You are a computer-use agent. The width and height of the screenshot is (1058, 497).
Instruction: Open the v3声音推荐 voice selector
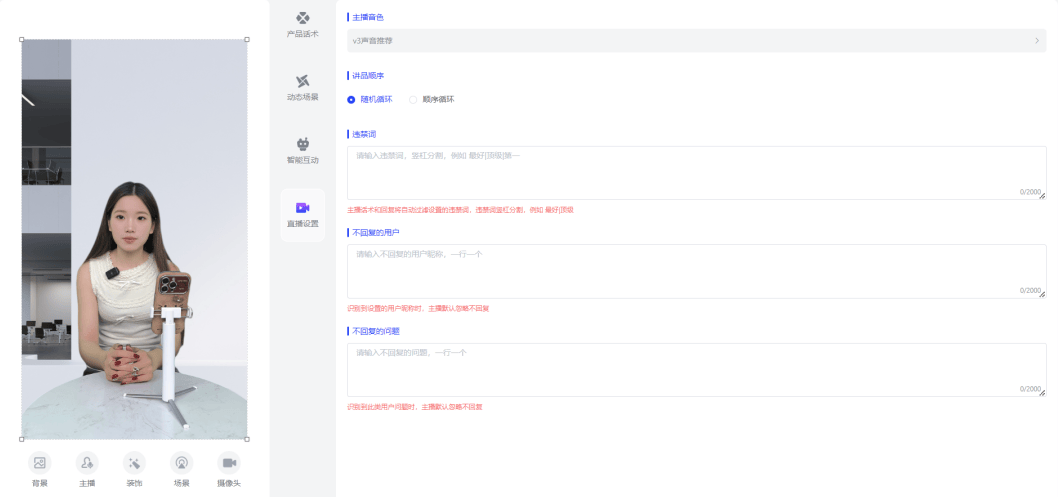pyautogui.click(x=696, y=40)
